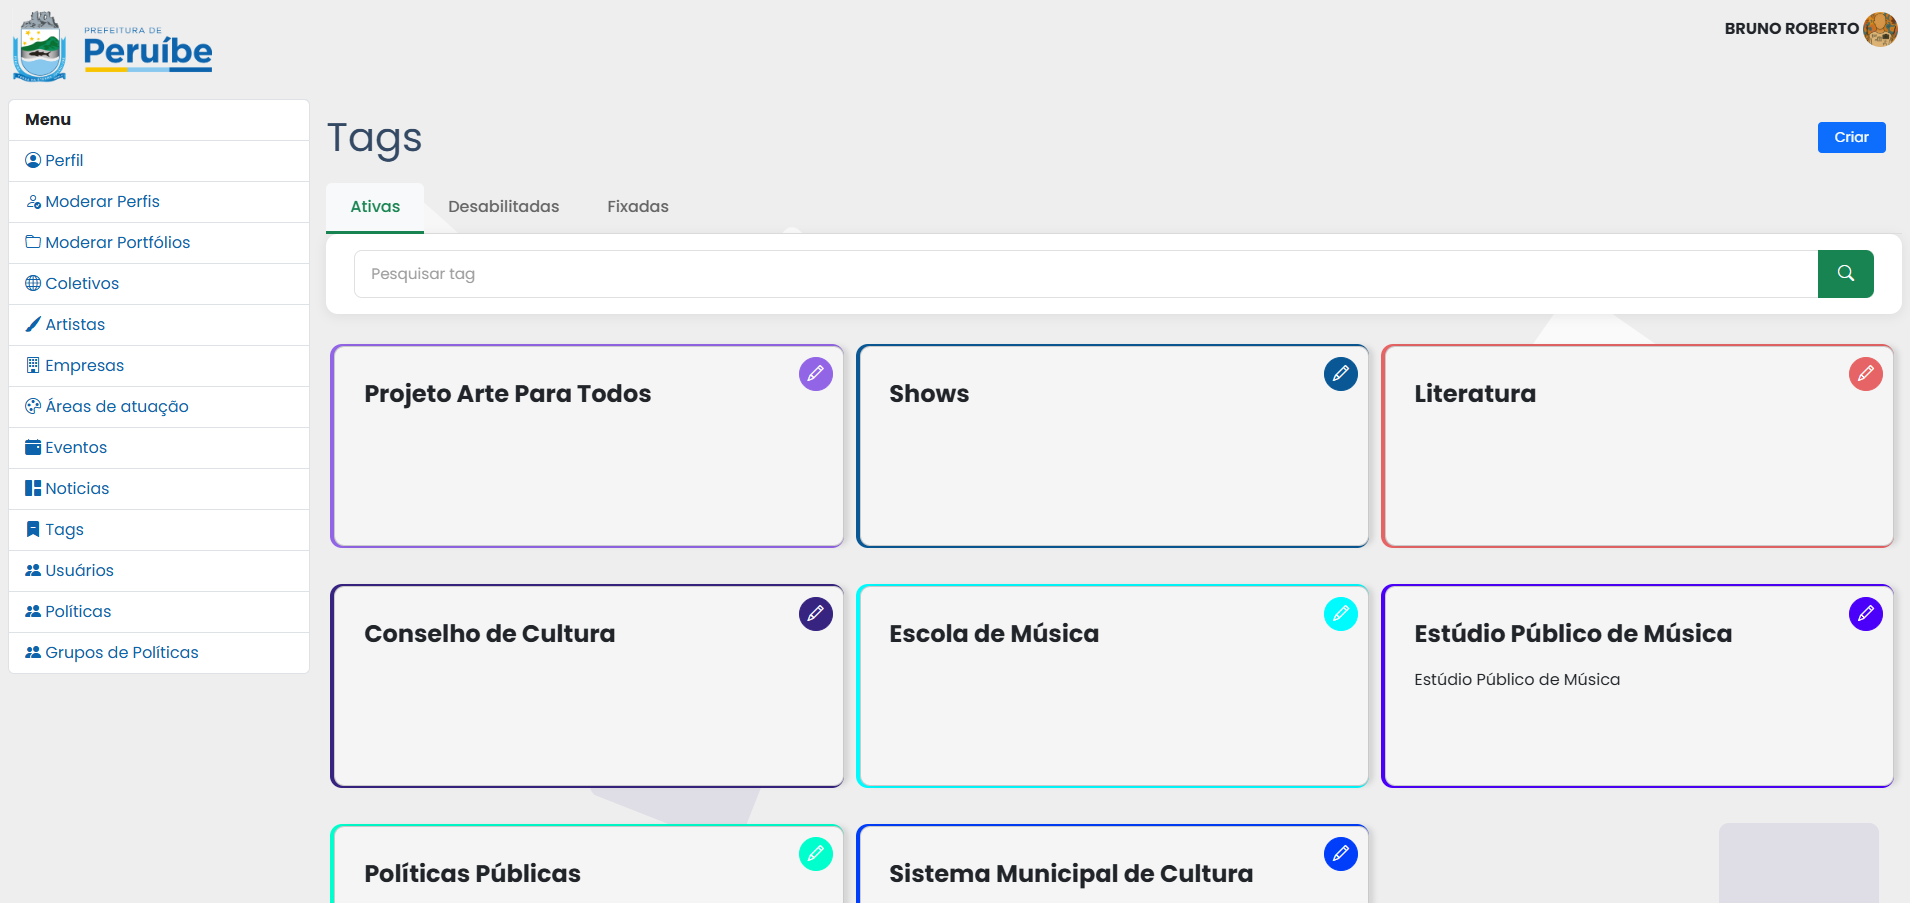Navigate to Eventos

coord(159,448)
